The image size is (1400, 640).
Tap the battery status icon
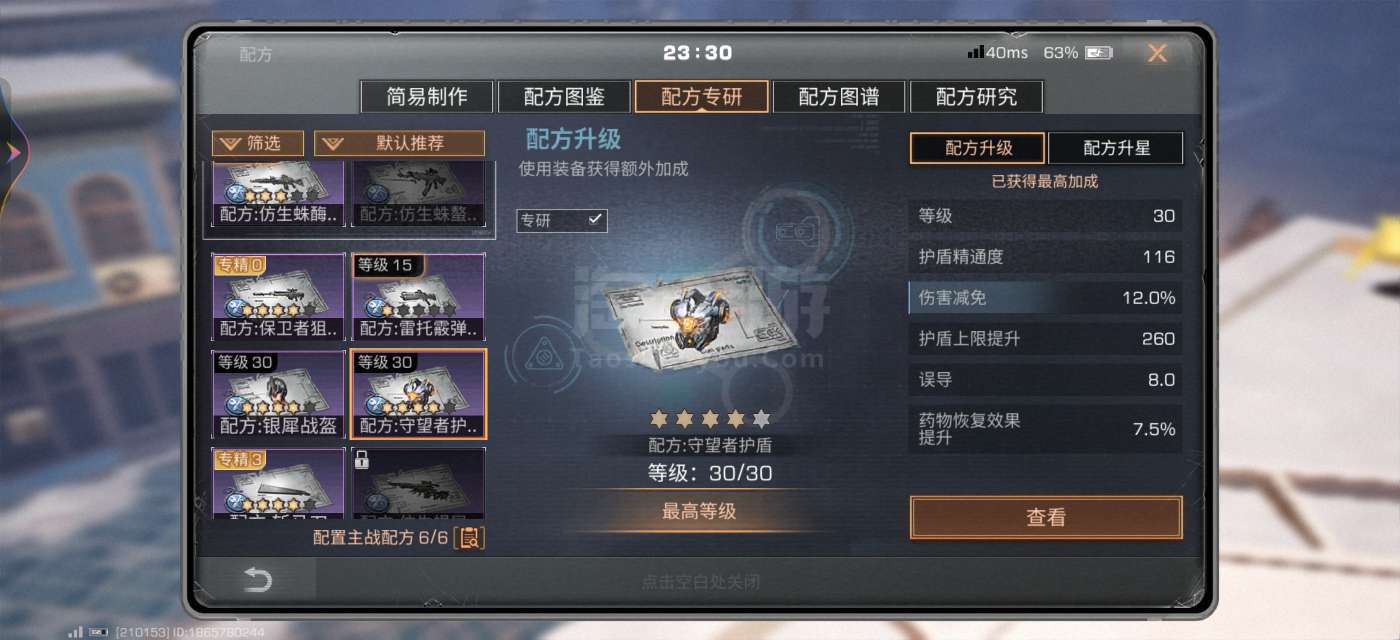tap(1099, 53)
